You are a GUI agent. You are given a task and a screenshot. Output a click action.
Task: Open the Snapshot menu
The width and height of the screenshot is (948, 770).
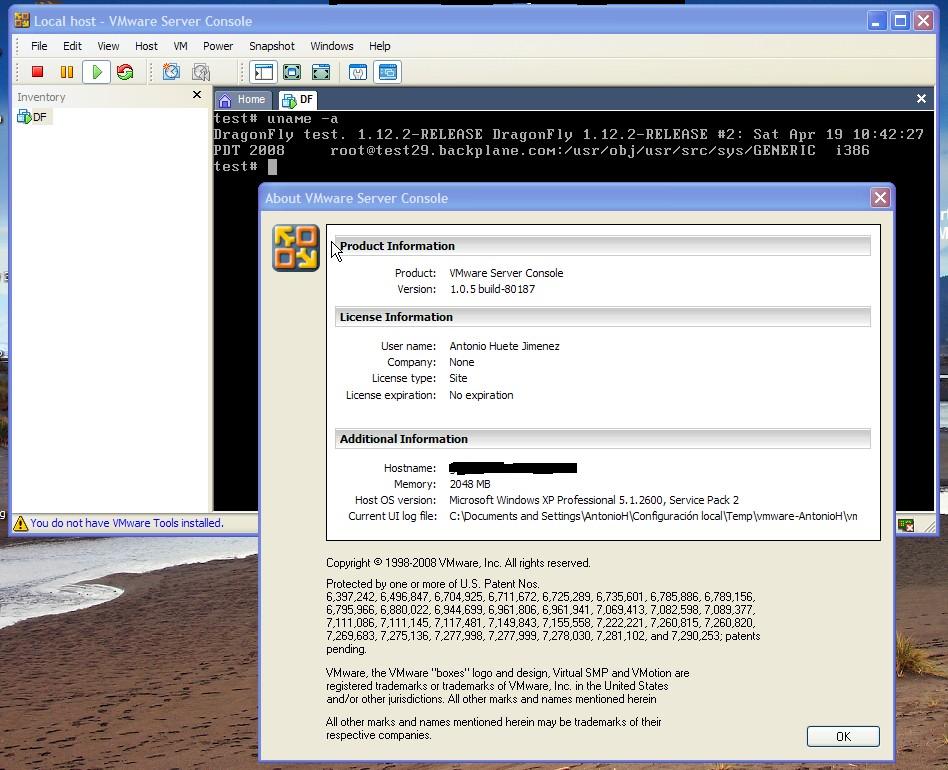tap(271, 46)
